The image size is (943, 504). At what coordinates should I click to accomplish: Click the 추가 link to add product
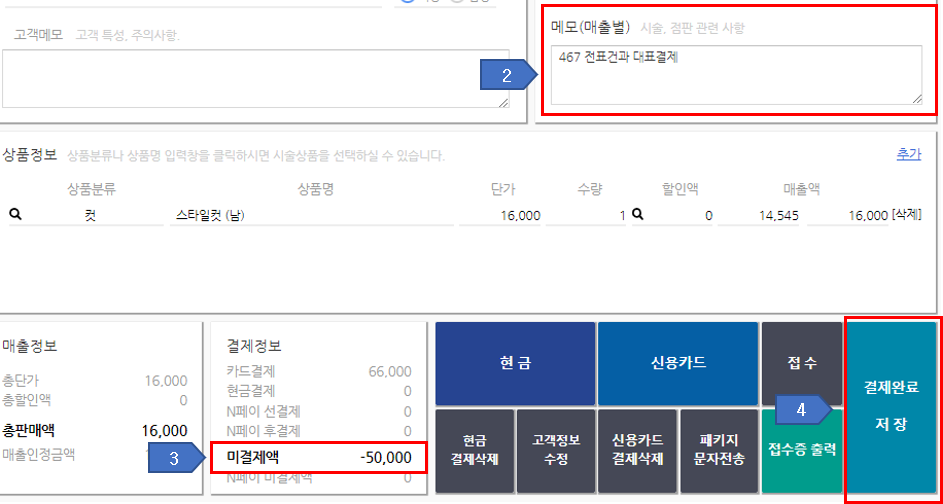pos(909,155)
